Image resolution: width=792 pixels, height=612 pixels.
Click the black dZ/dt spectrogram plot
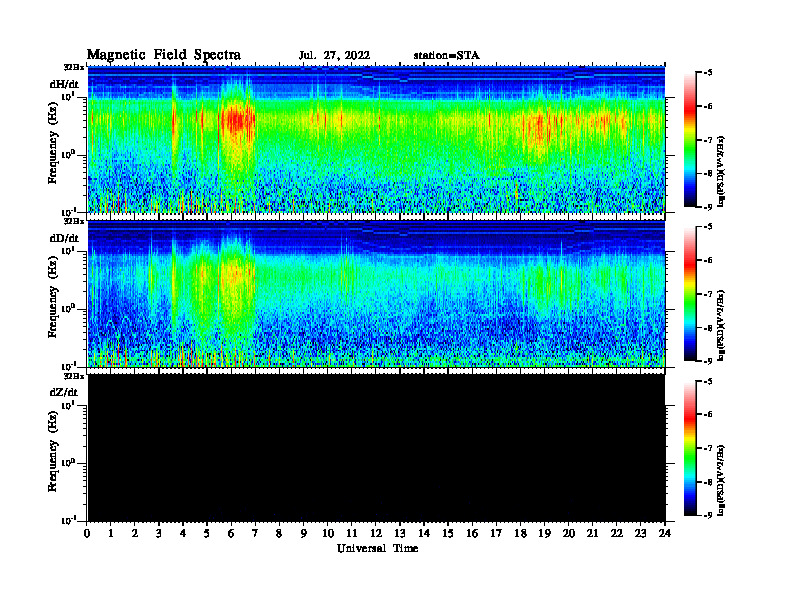376,448
